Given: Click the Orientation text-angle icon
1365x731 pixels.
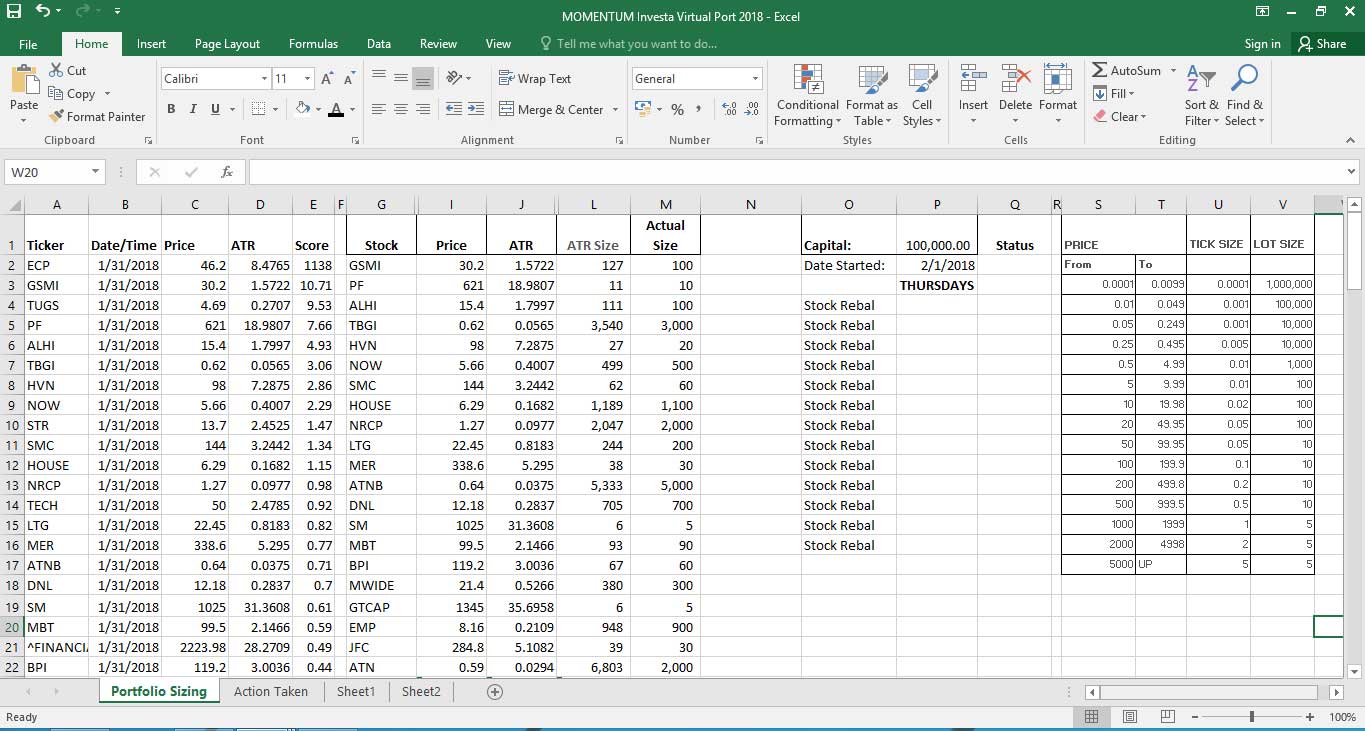Looking at the screenshot, I should tap(454, 78).
